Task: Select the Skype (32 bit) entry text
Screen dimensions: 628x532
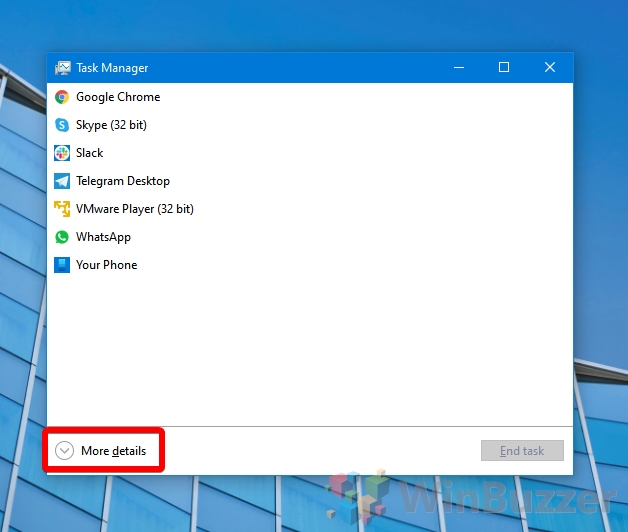Action: point(111,125)
